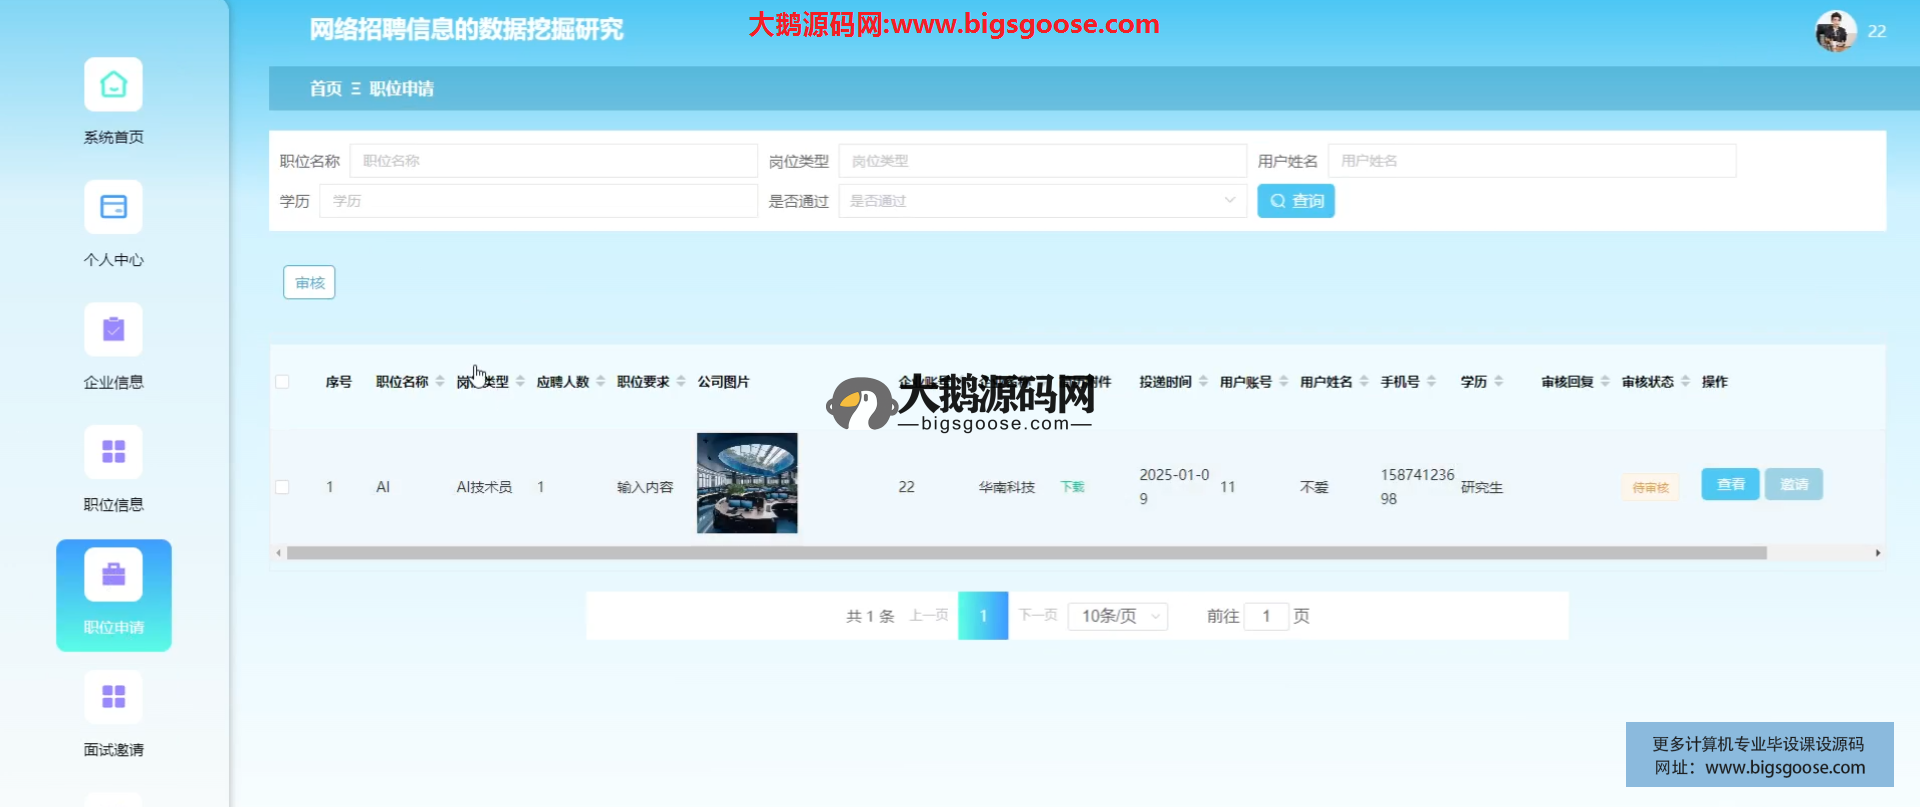
Task: Sort by 审核状态 column arrows
Action: pyautogui.click(x=1685, y=382)
